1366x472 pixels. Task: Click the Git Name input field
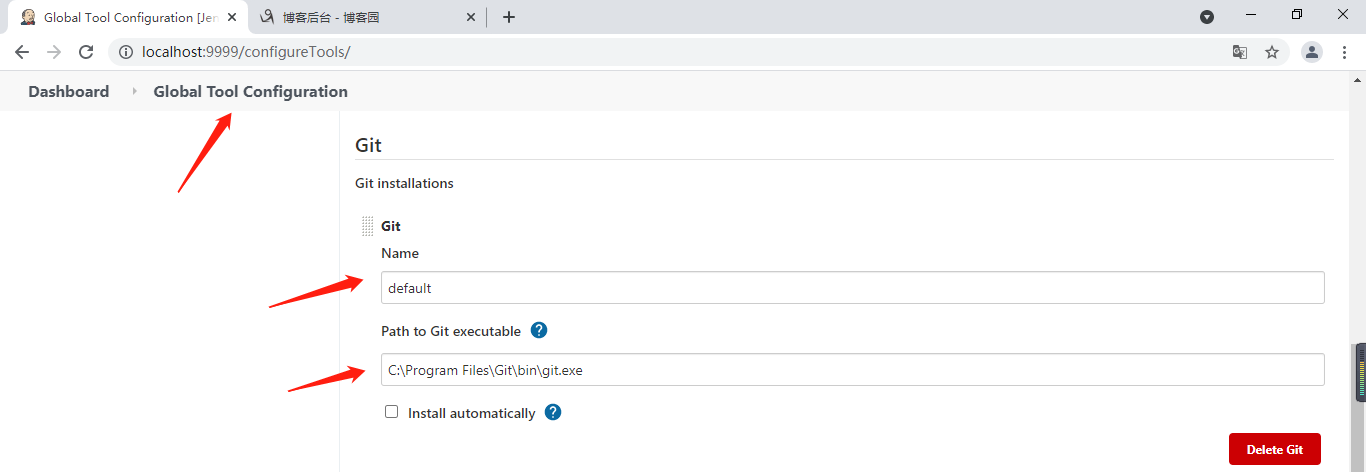point(852,288)
